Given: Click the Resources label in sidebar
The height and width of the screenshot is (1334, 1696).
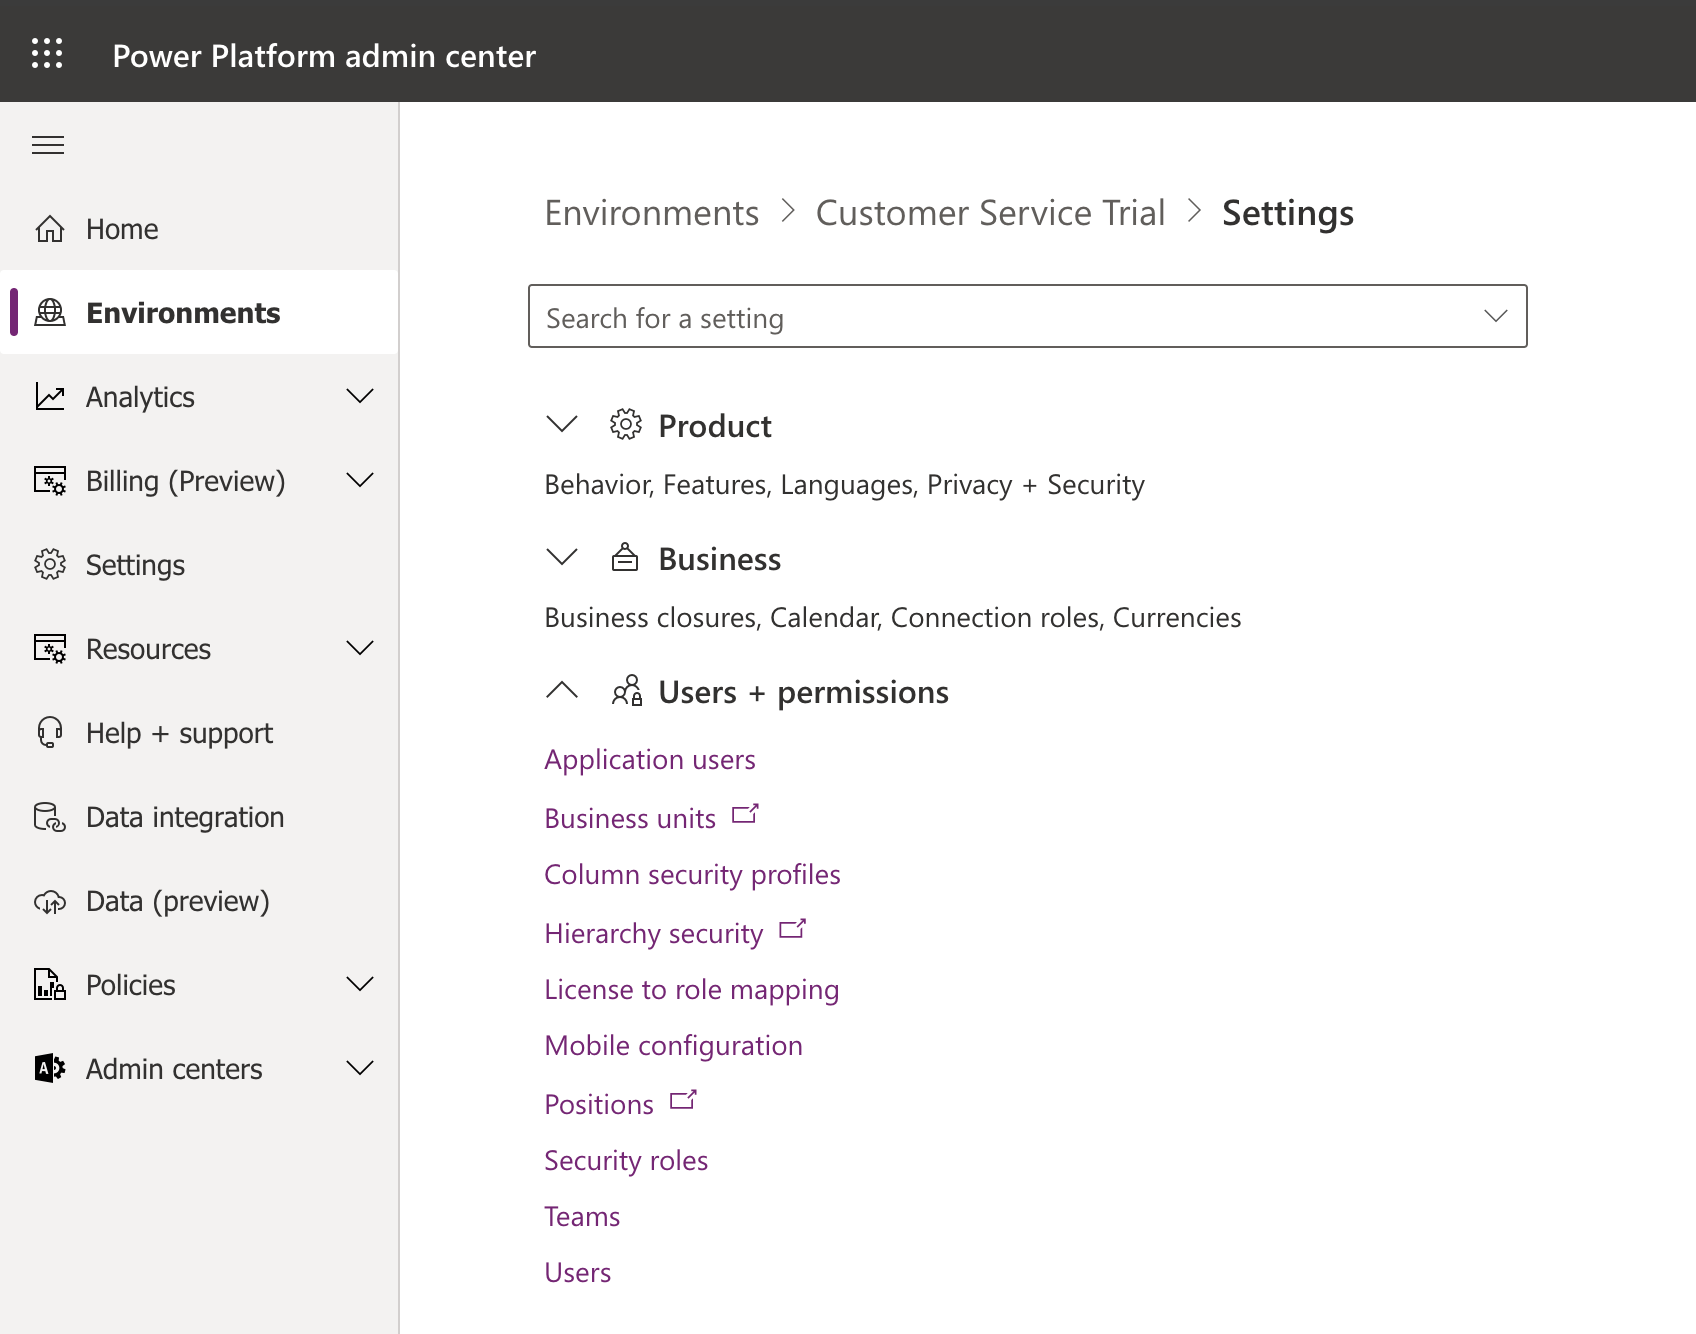Looking at the screenshot, I should click(148, 649).
